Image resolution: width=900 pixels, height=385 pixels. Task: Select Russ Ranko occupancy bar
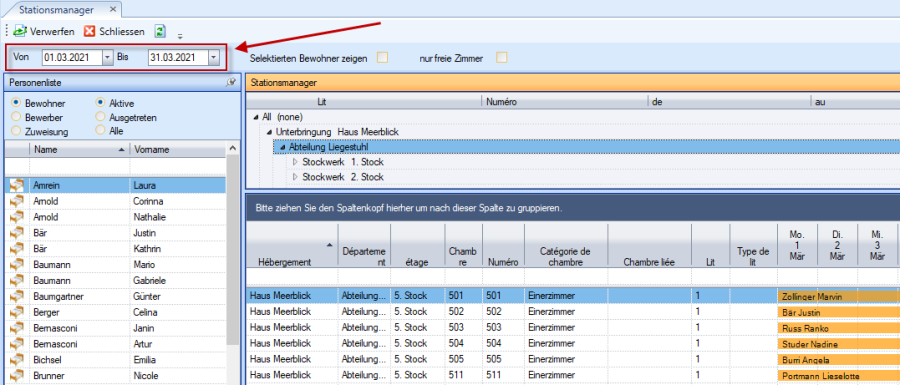[x=839, y=328]
